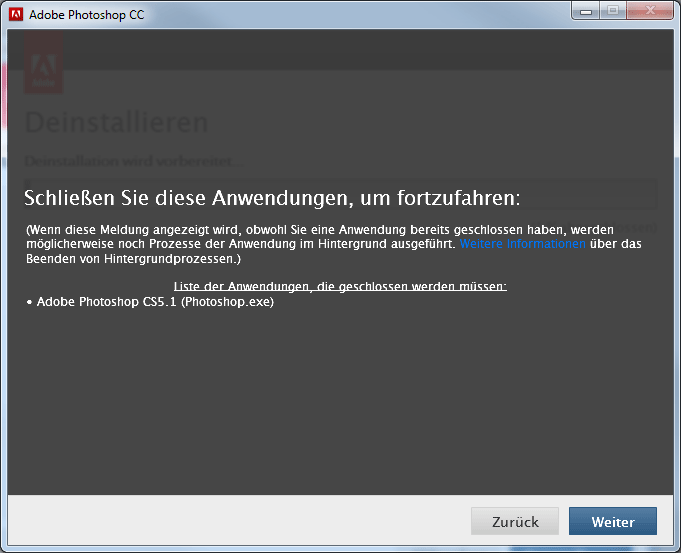The width and height of the screenshot is (681, 553).
Task: Minimize the Adobe Photoshop CC window
Action: [586, 11]
